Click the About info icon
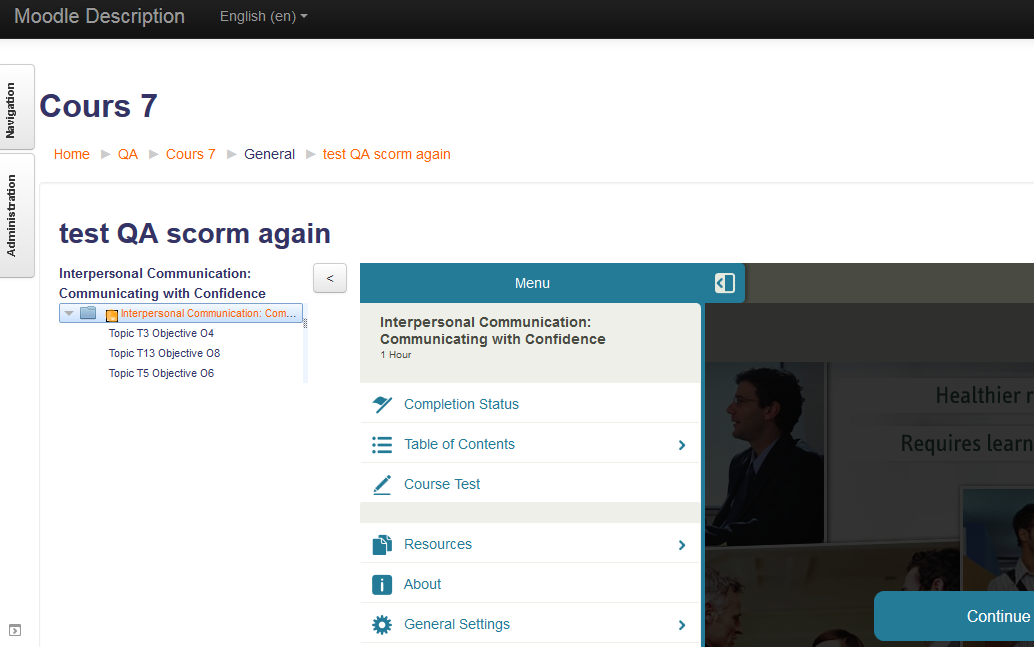Viewport: 1034px width, 647px height. 382,584
